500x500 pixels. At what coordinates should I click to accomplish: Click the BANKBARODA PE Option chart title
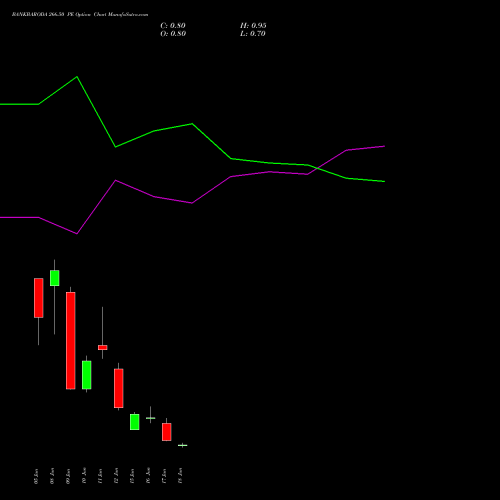[x=80, y=15]
